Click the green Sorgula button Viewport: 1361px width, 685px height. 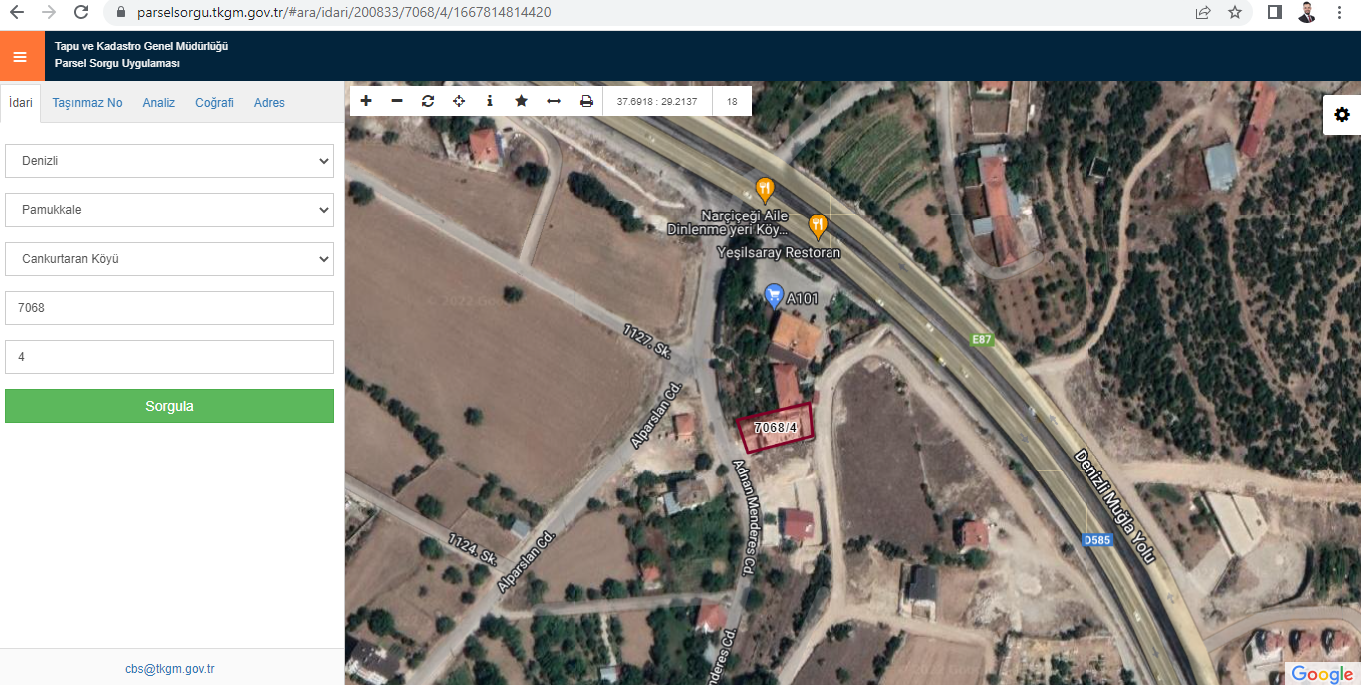(169, 406)
